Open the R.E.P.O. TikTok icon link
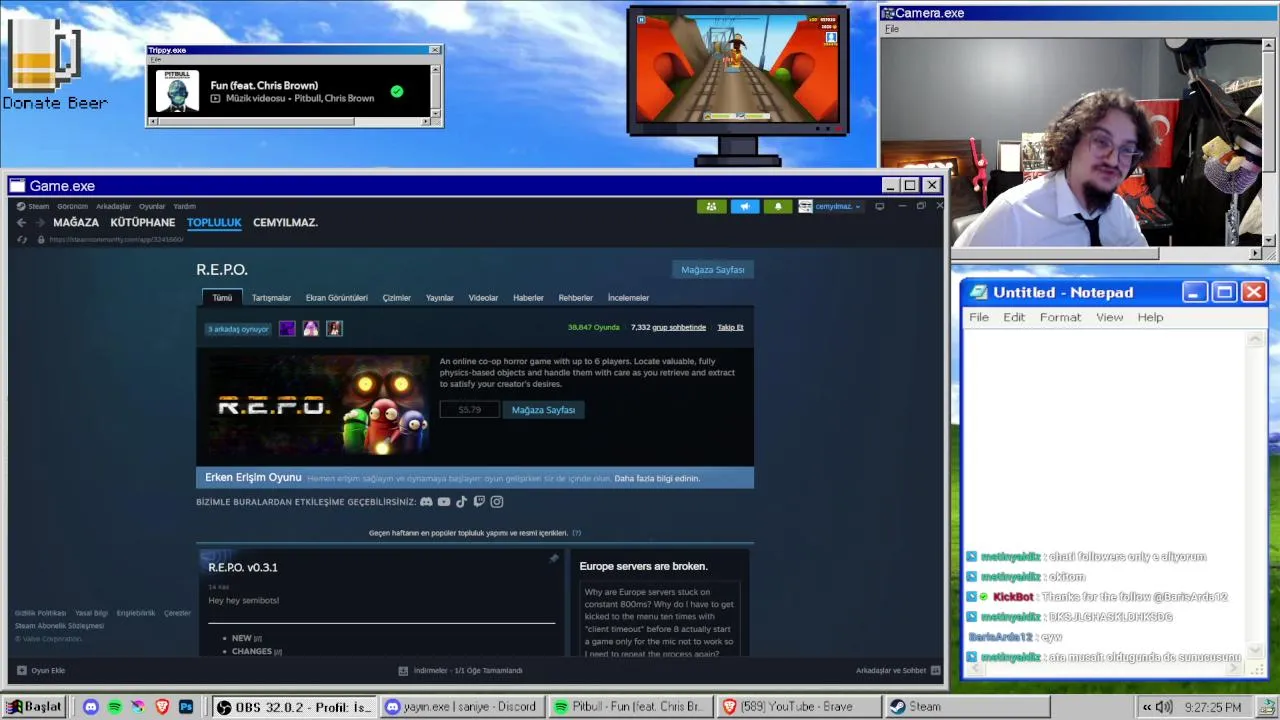The width and height of the screenshot is (1280, 720). 461,502
